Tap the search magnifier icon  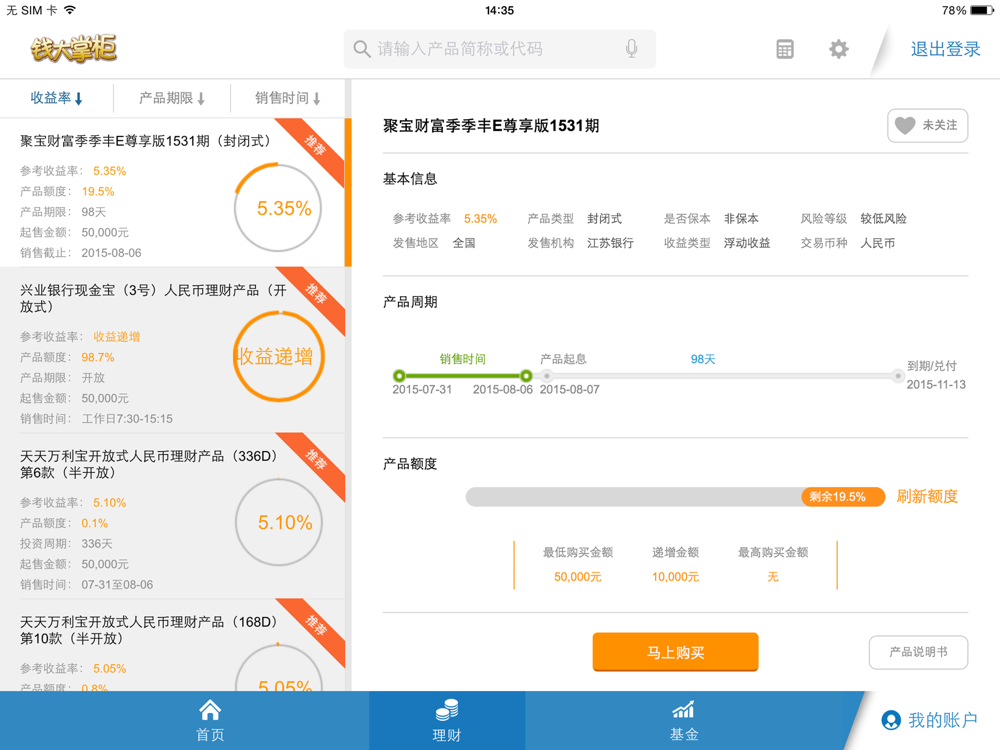pos(362,49)
